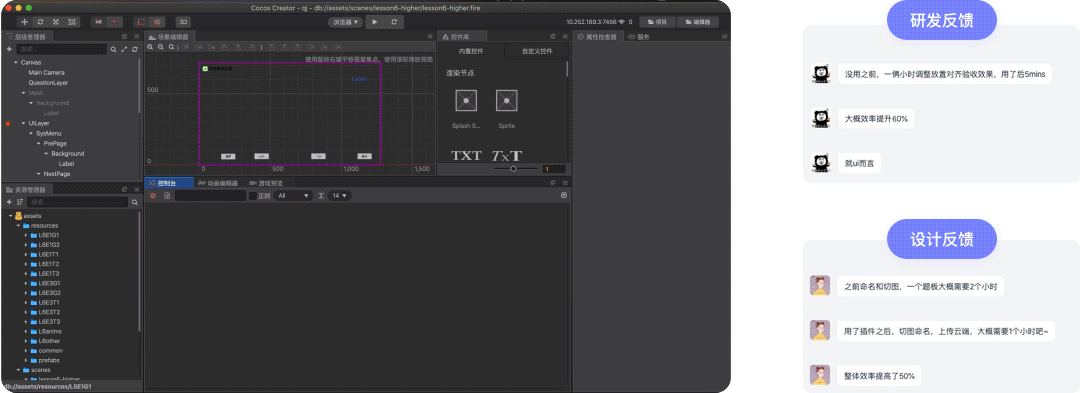The height and width of the screenshot is (393, 1080).
Task: Collapse the Mask node
Action: click(23, 93)
